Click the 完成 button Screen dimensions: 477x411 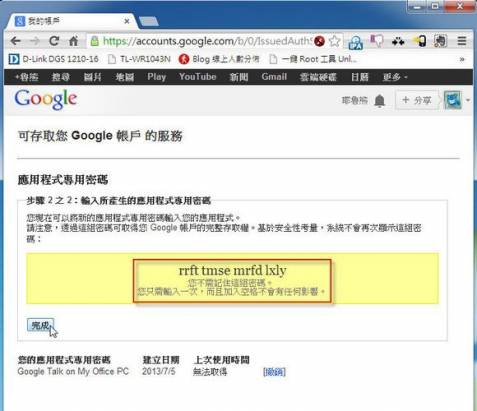click(40, 325)
